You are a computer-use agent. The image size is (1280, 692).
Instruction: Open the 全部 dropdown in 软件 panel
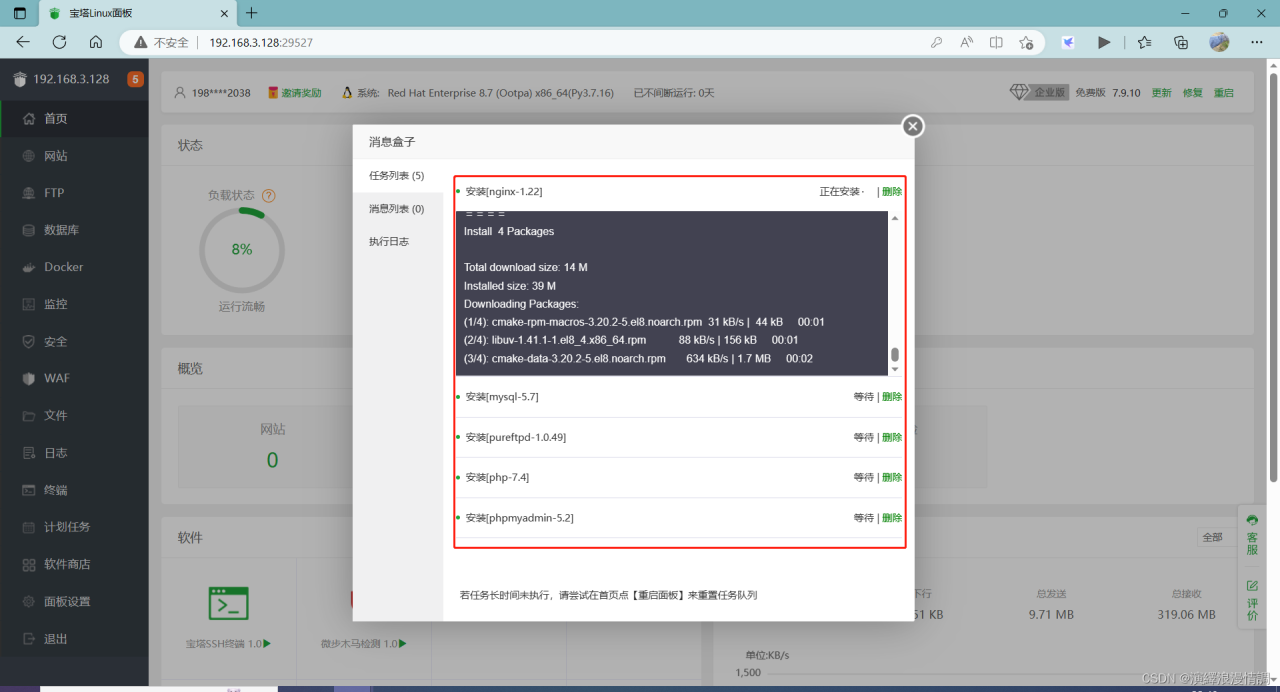tap(1216, 538)
